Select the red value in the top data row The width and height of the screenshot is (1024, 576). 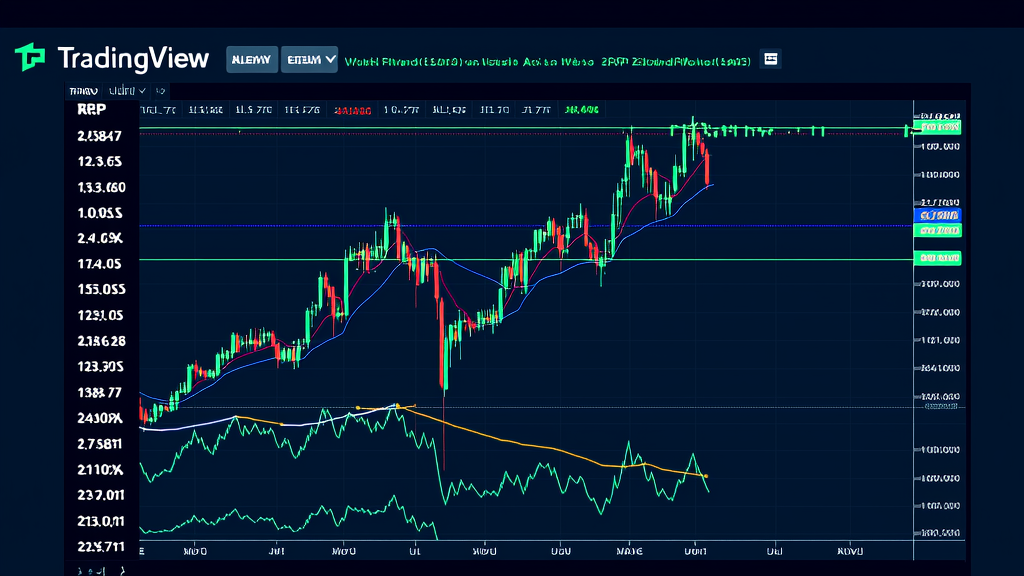[x=352, y=110]
